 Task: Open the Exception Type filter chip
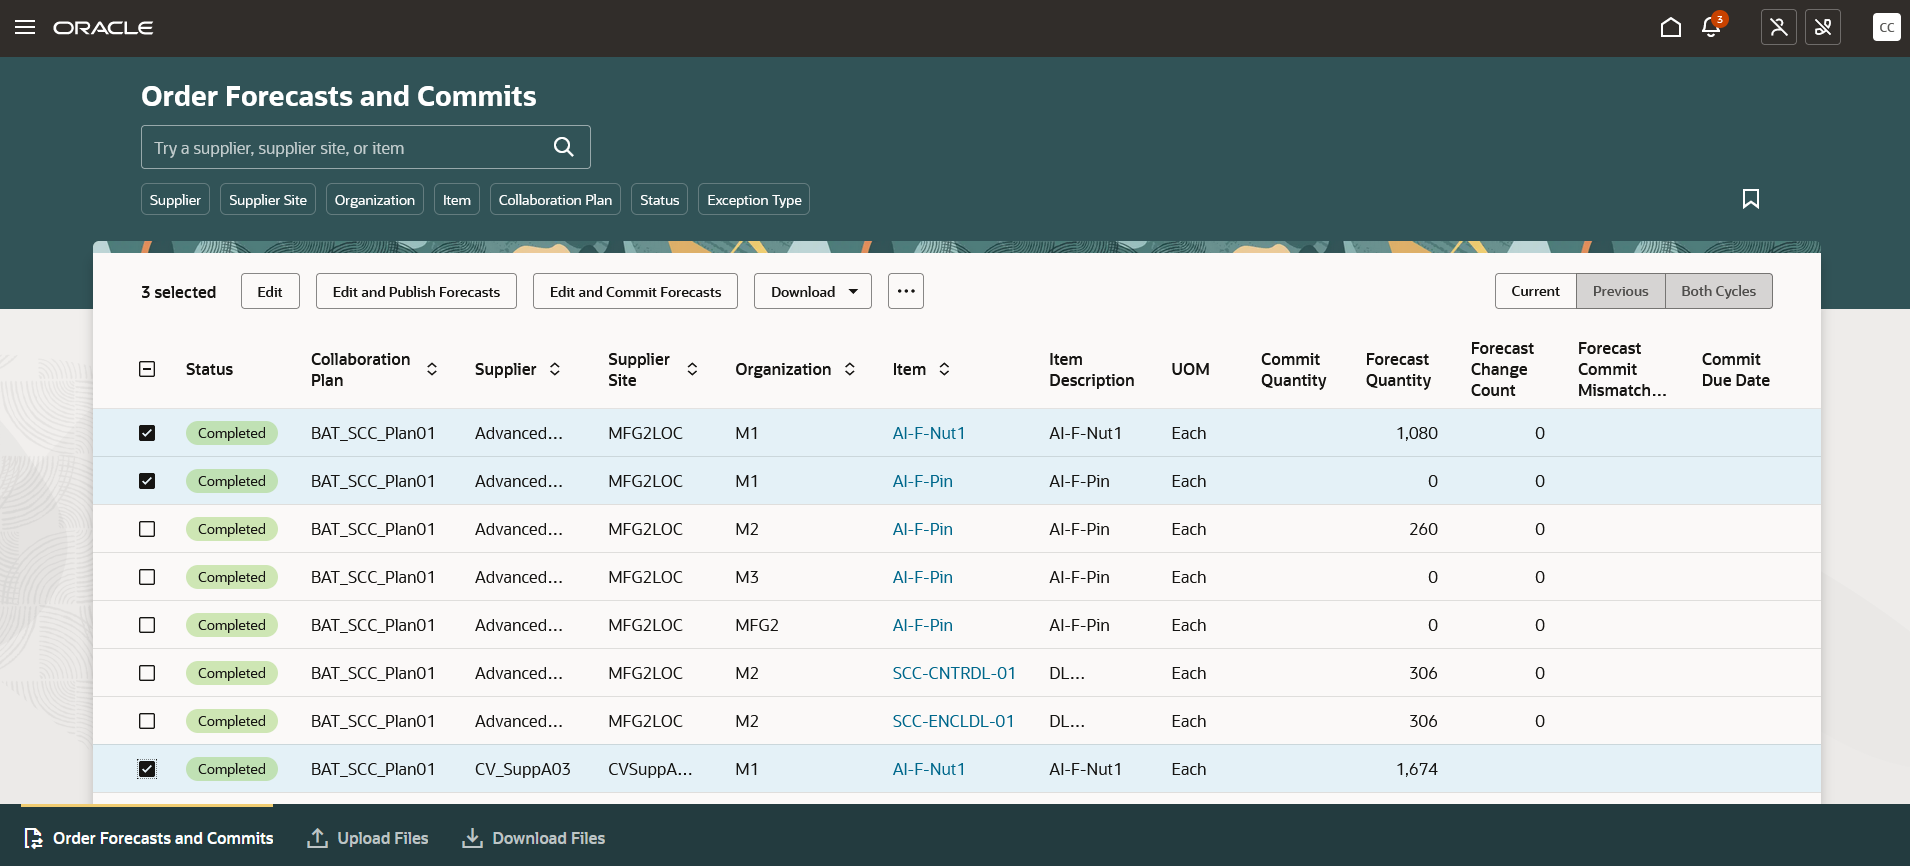pos(754,199)
